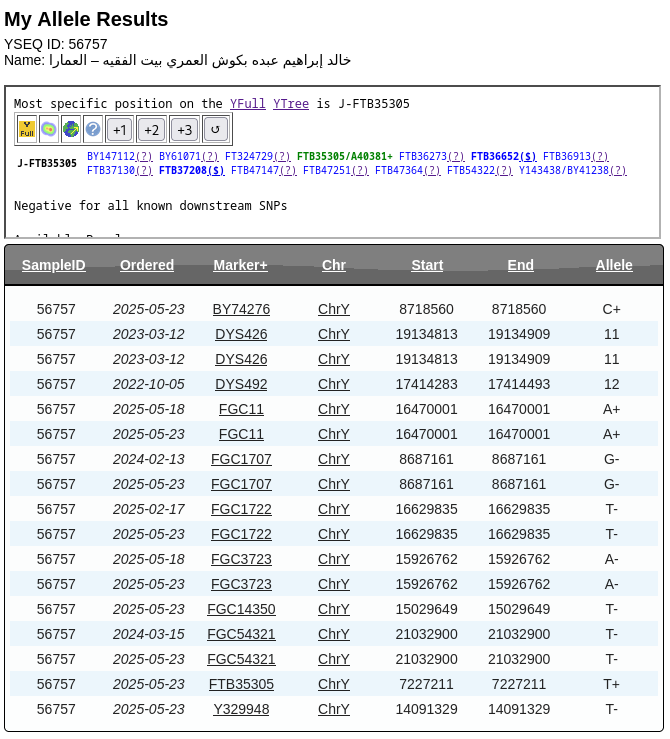Open the YFull link

click(x=248, y=104)
